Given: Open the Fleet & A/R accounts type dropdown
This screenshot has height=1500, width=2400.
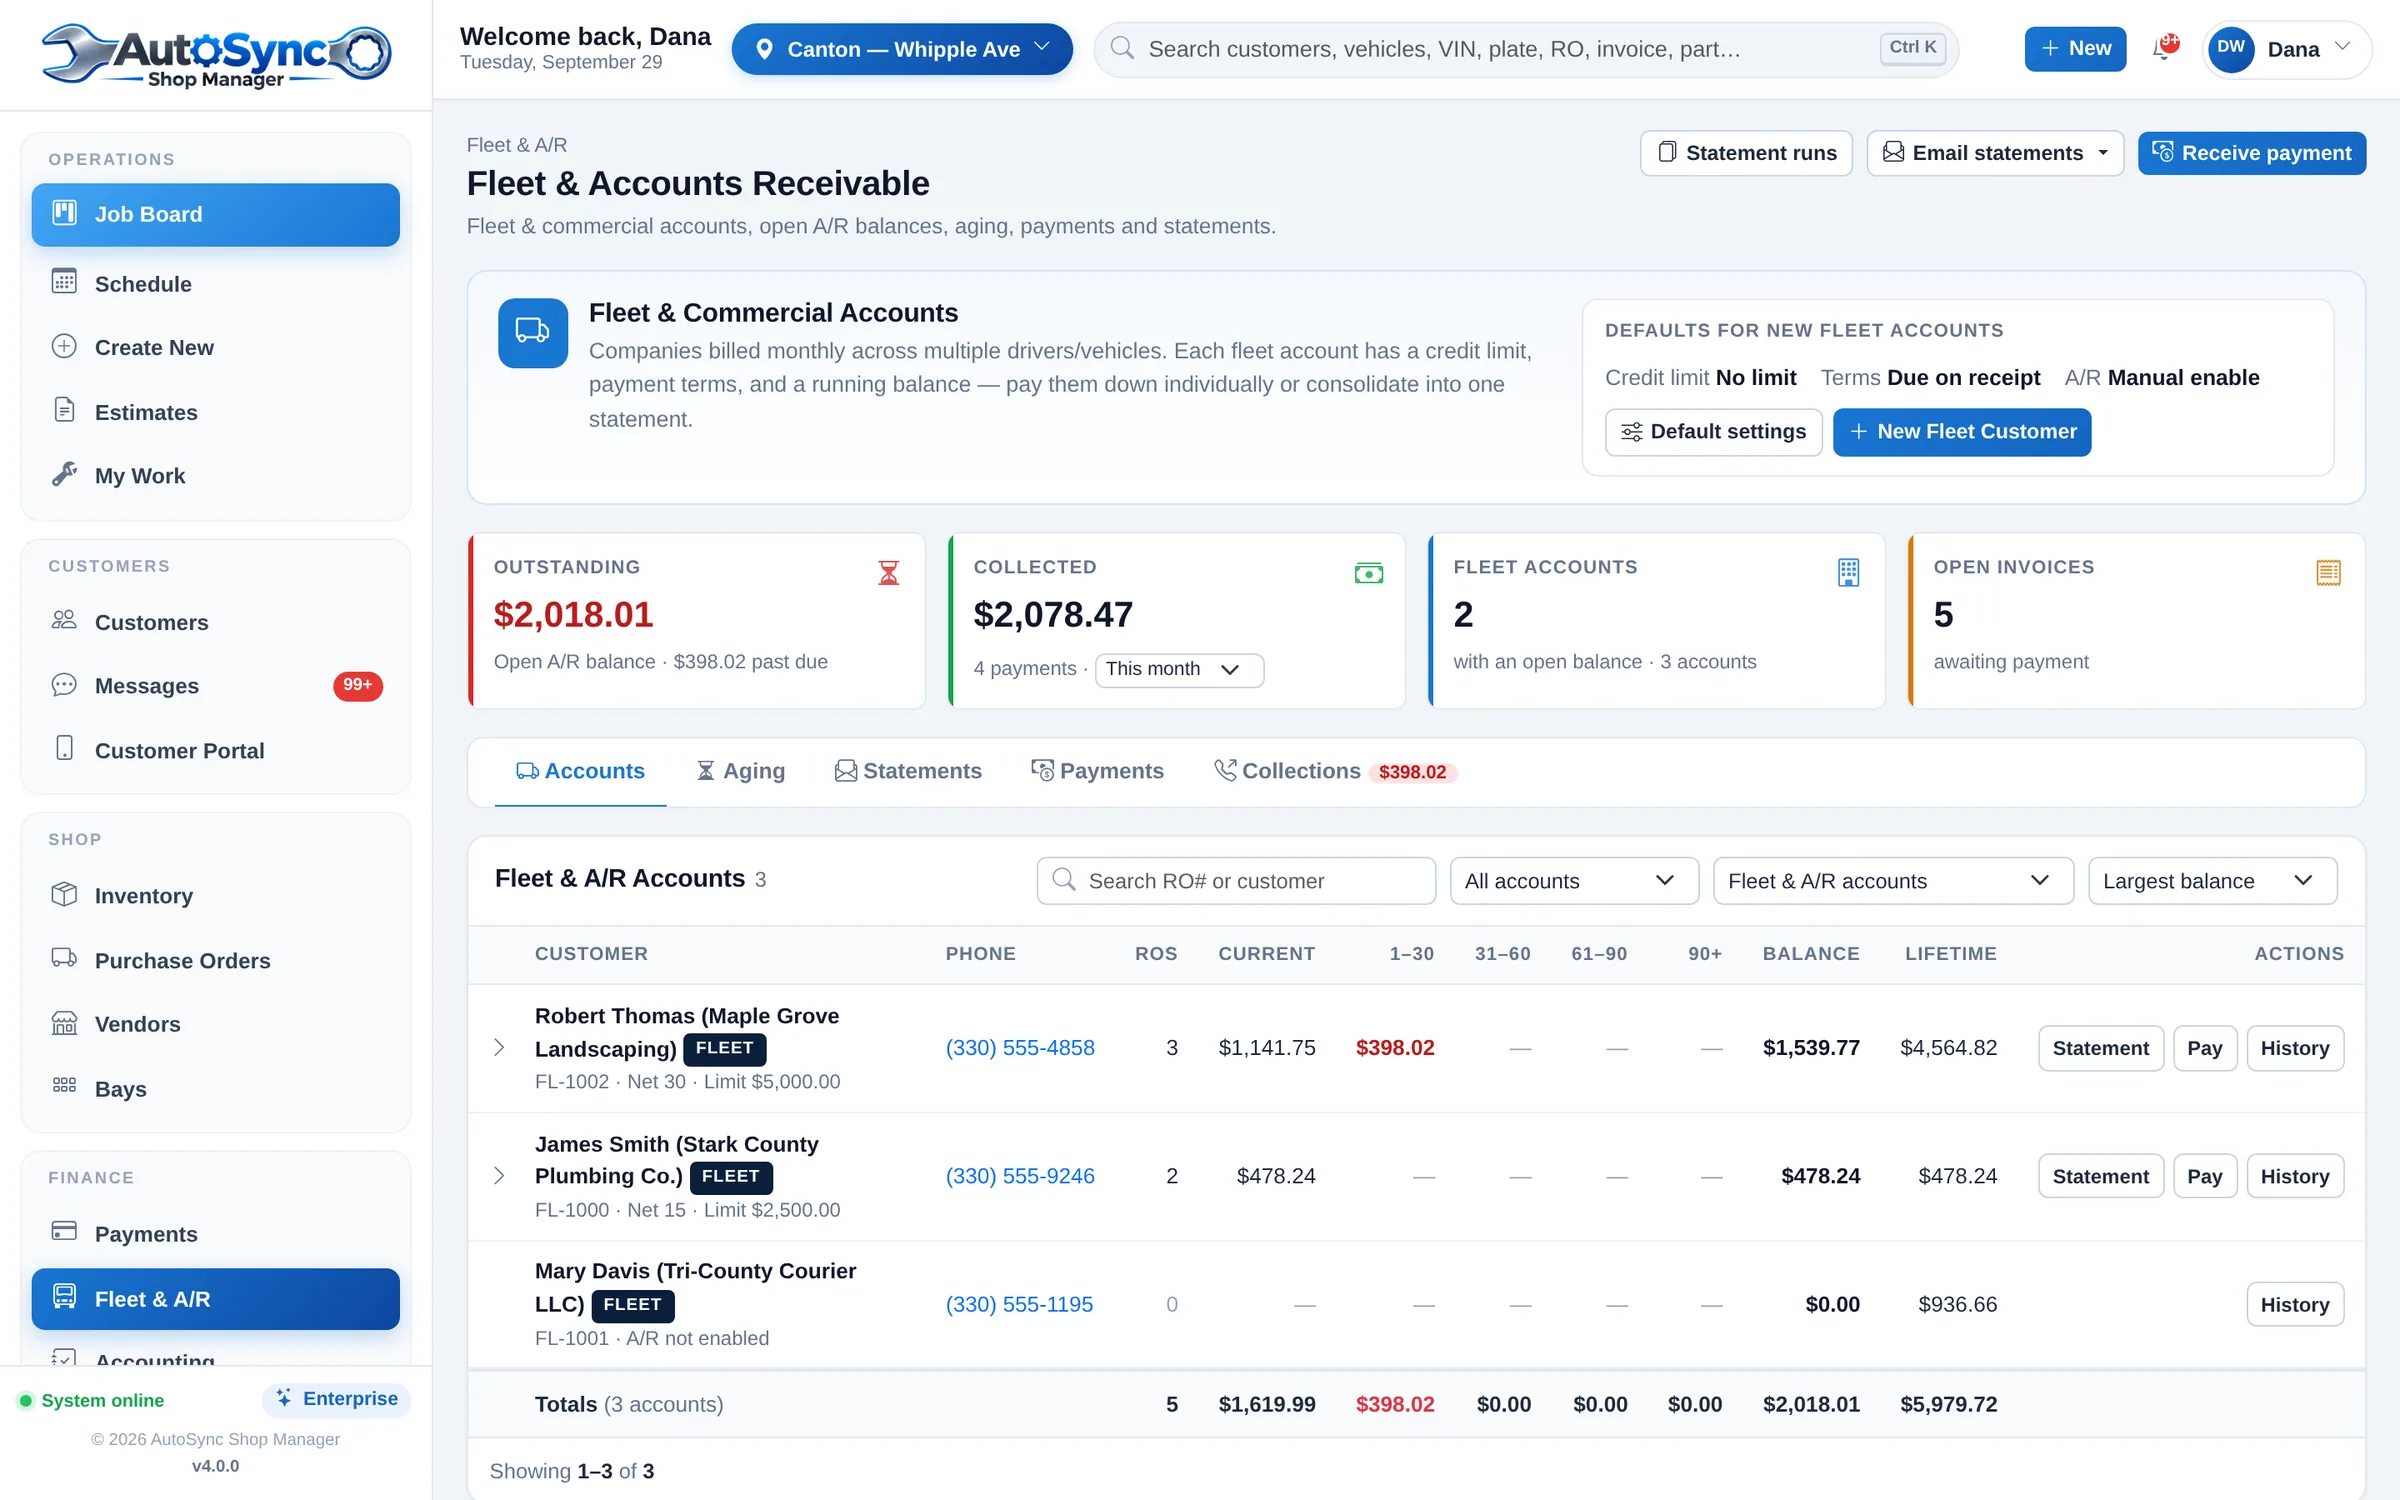Looking at the screenshot, I should pos(1893,881).
